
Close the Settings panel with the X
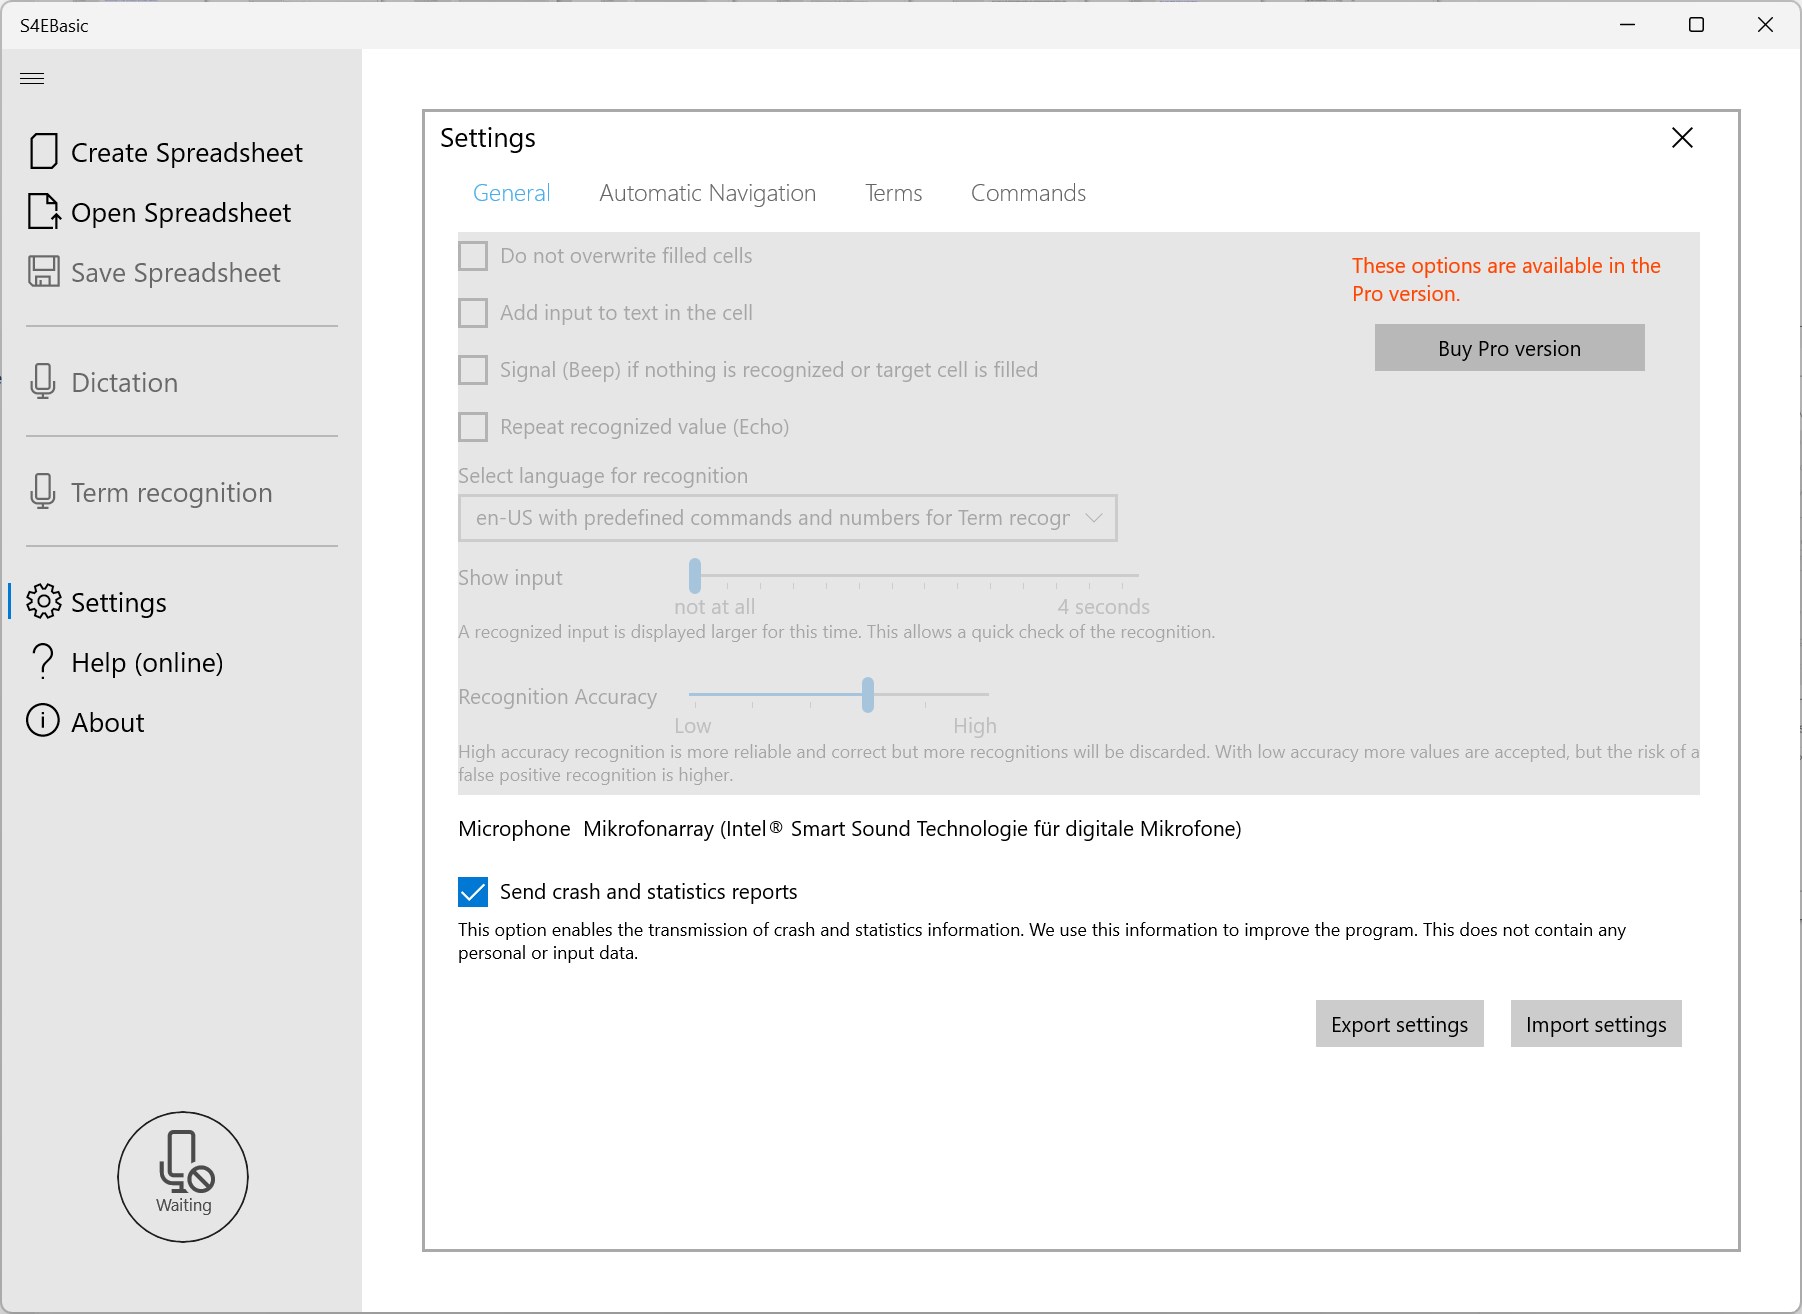[x=1682, y=138]
